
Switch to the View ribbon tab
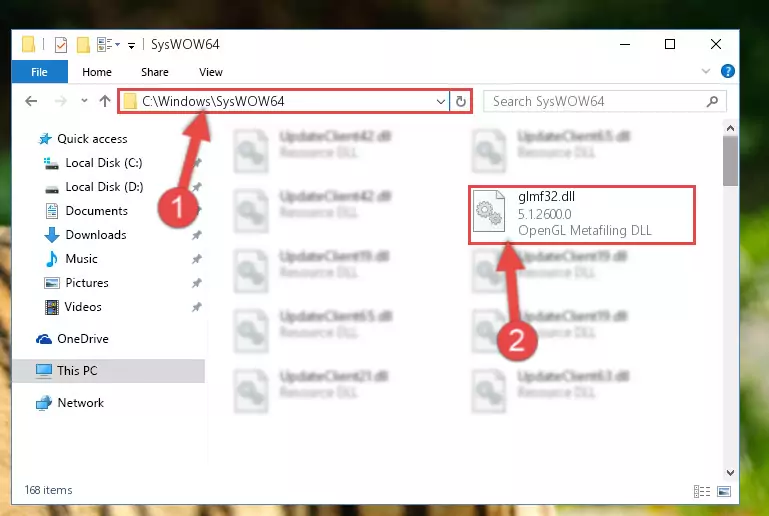[x=210, y=72]
